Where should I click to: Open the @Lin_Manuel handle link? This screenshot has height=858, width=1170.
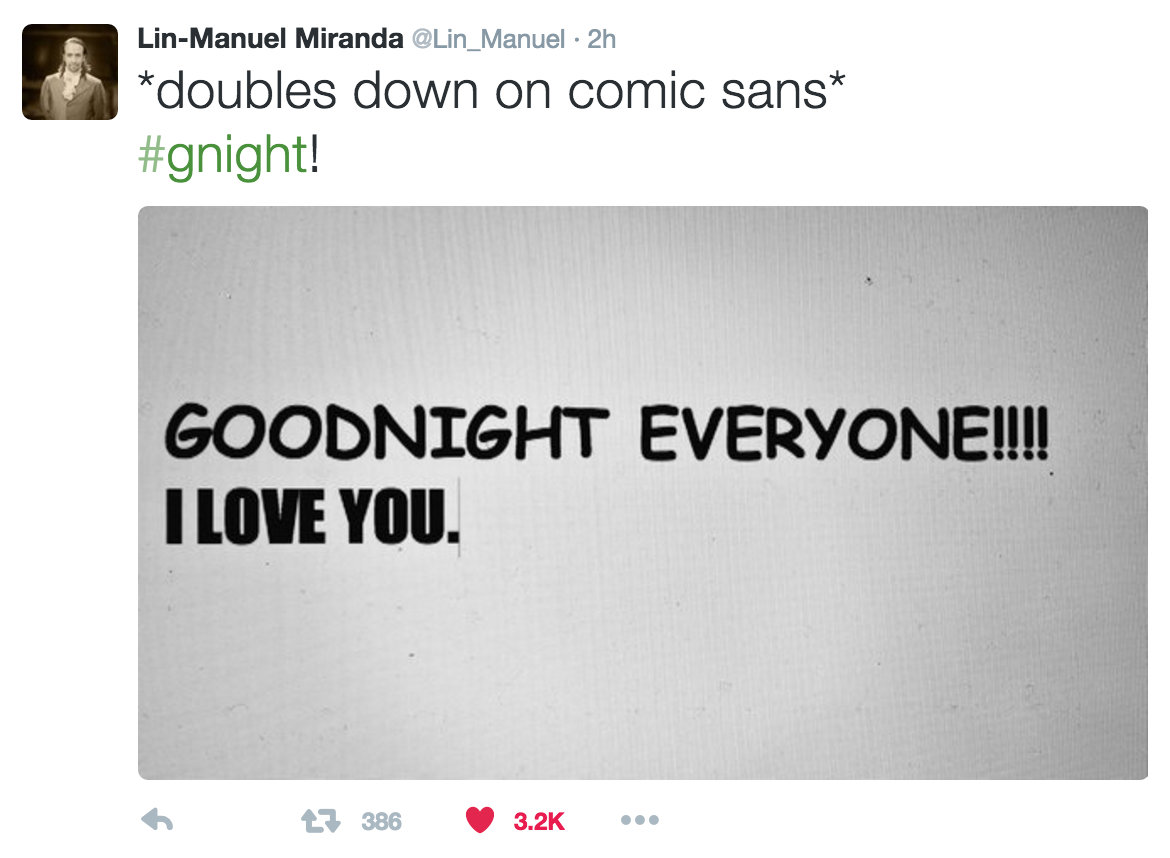(x=487, y=39)
